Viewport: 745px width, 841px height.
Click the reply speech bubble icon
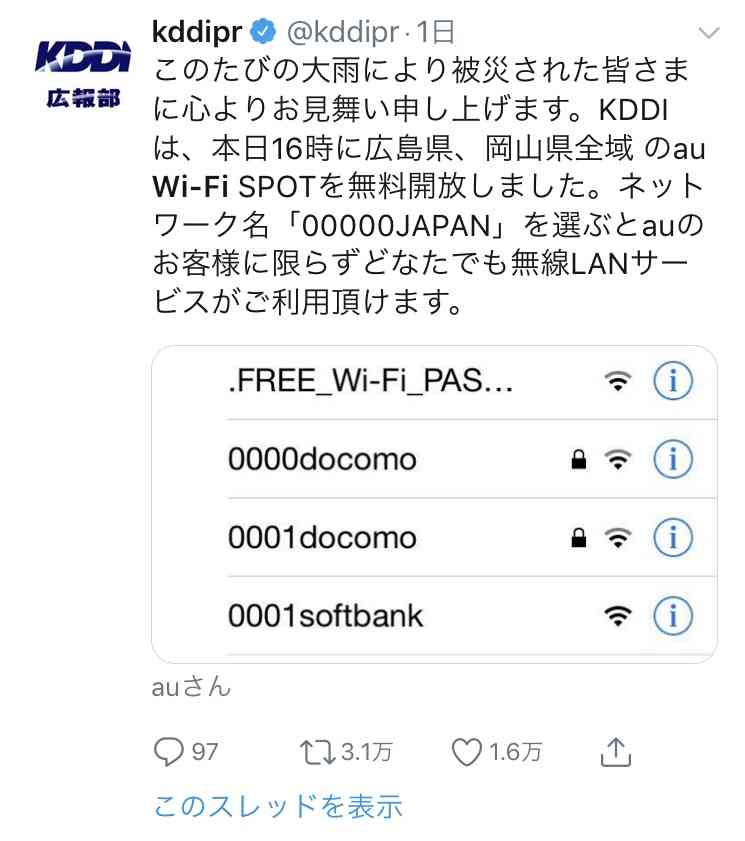pyautogui.click(x=168, y=751)
